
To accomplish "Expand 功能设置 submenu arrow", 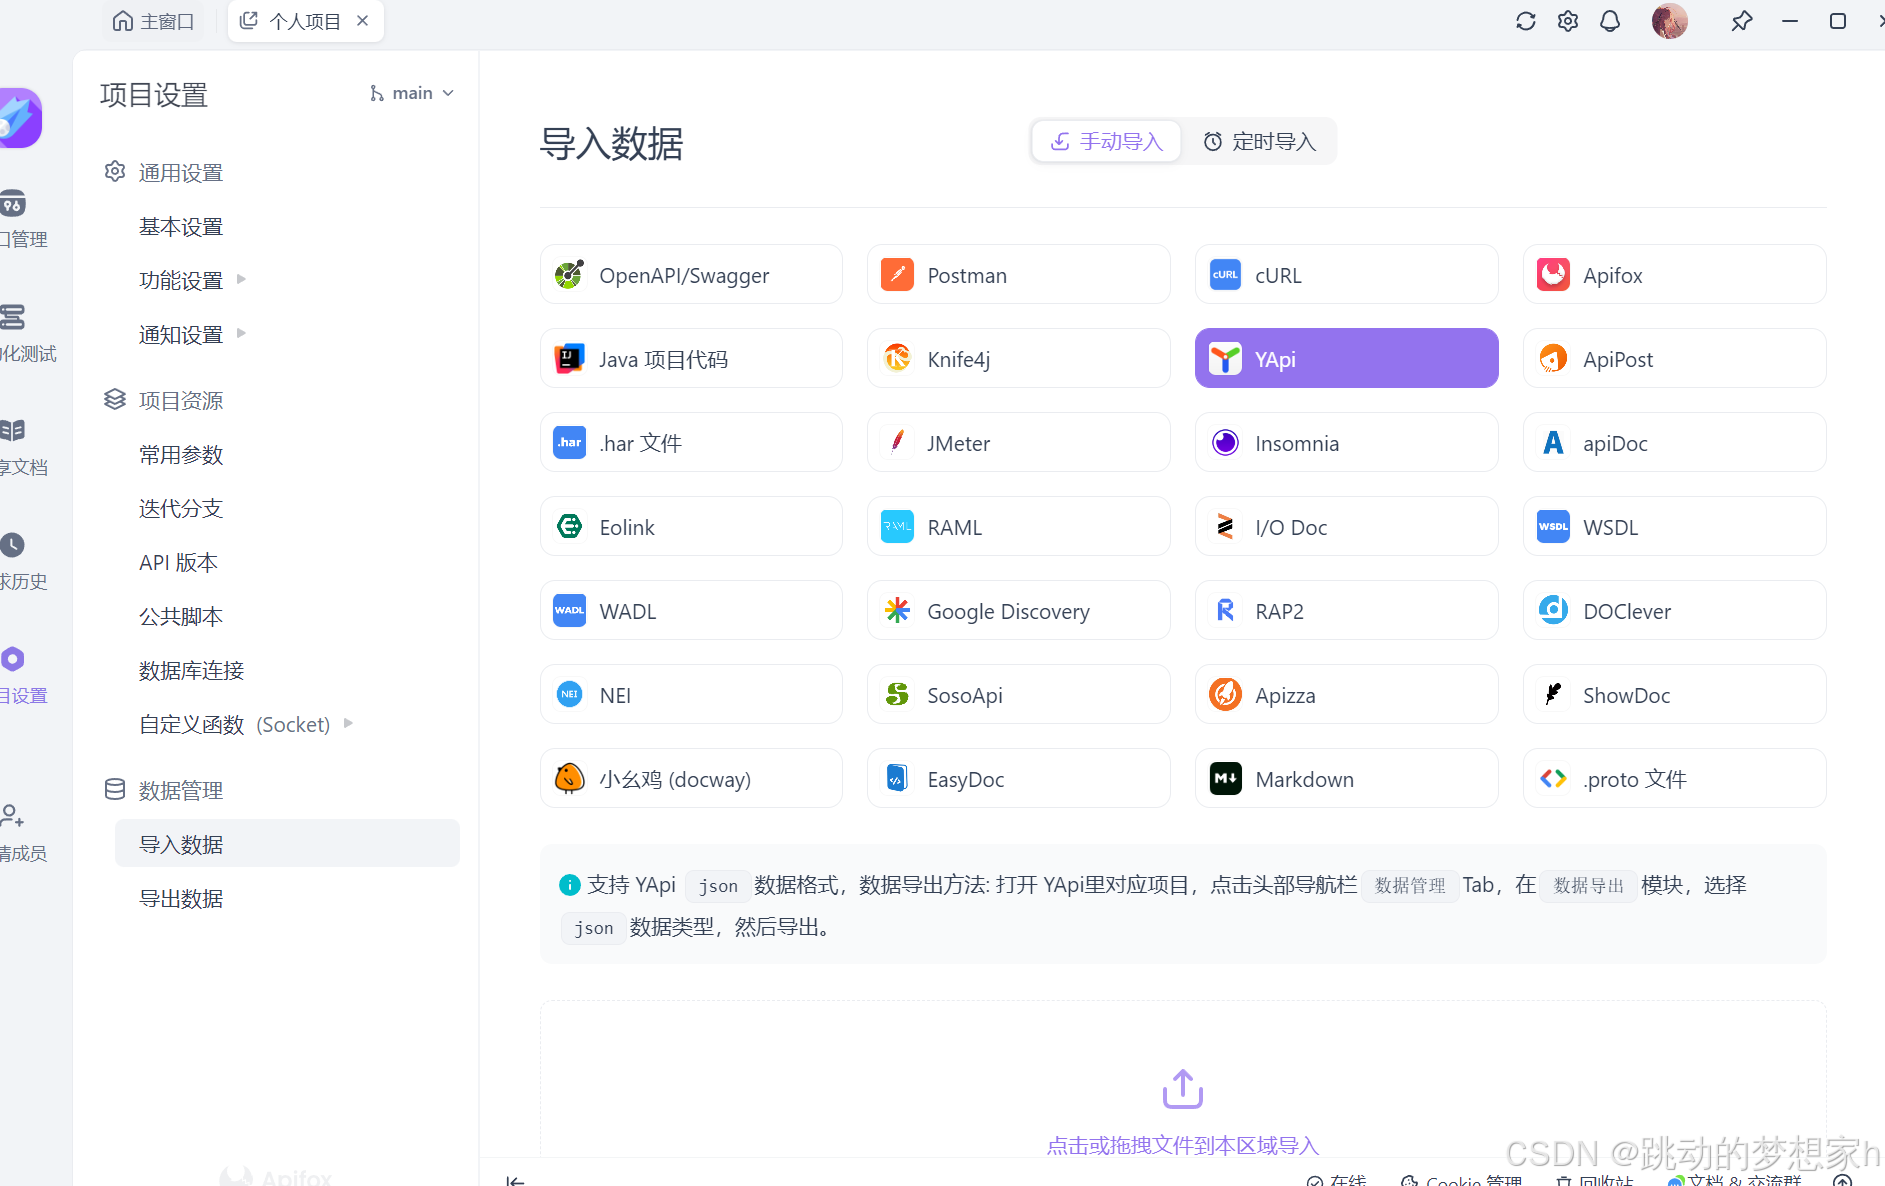I will click(241, 280).
